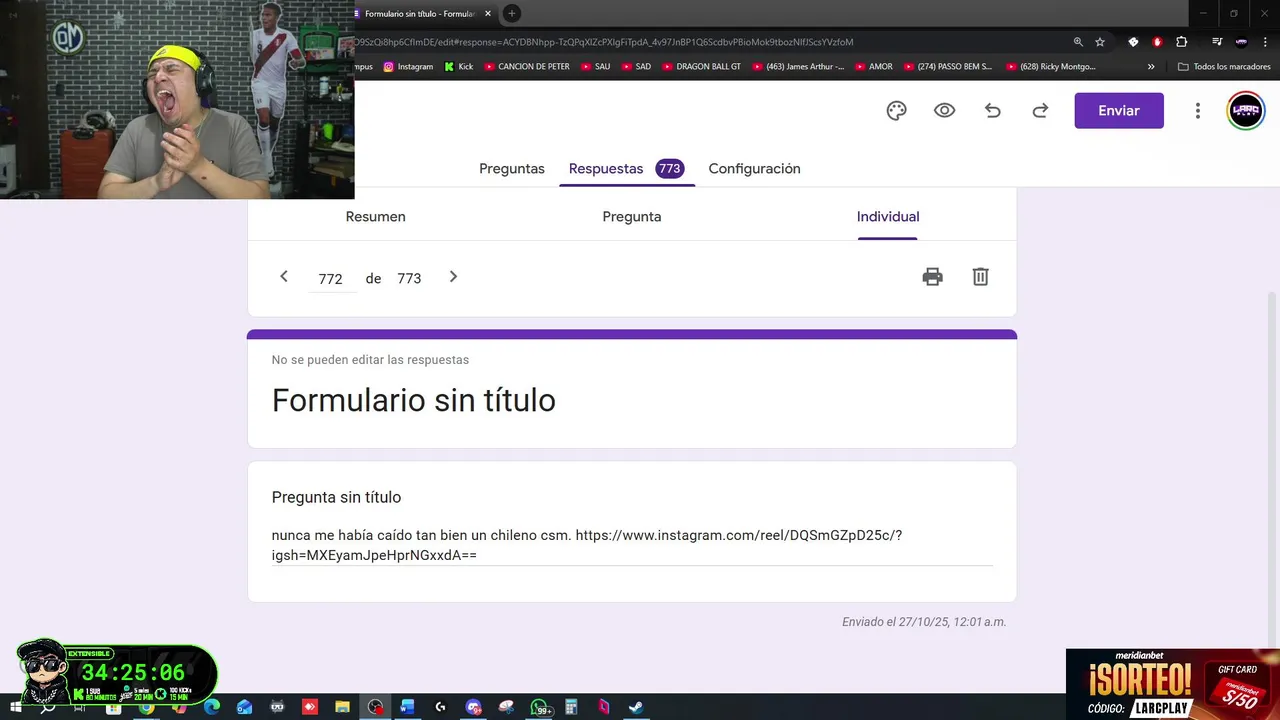Open Calculator from the taskbar
This screenshot has width=1280, height=720.
[571, 707]
